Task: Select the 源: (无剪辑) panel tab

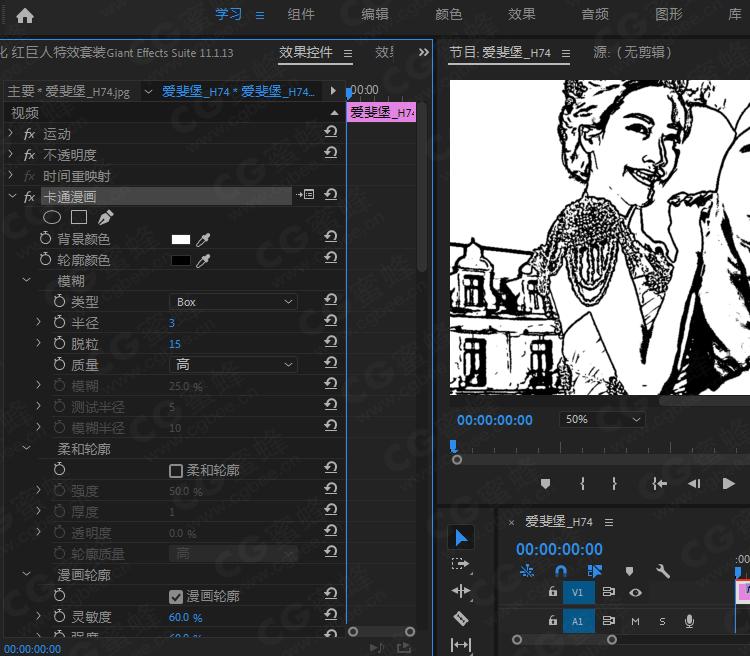Action: [632, 52]
